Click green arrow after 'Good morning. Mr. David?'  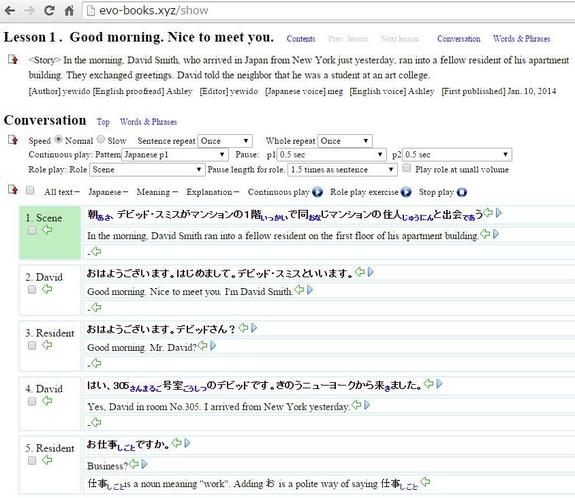(203, 345)
